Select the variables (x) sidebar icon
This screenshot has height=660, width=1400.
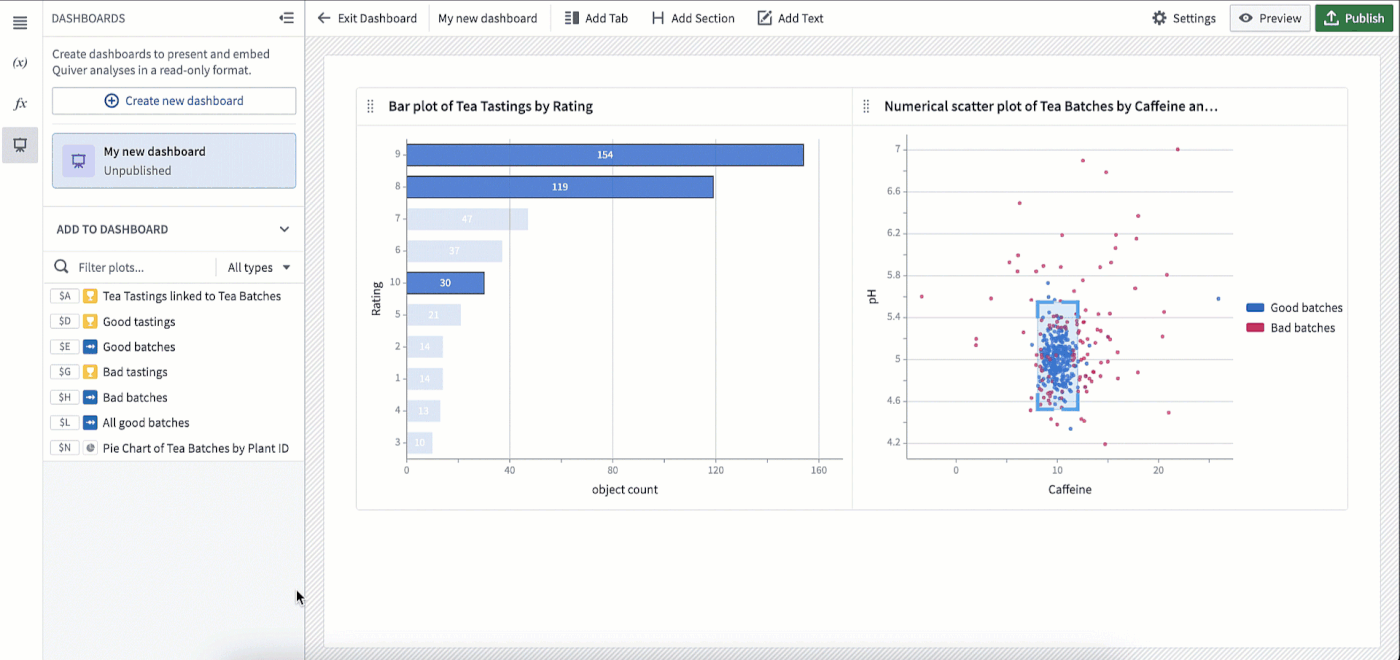tap(20, 63)
